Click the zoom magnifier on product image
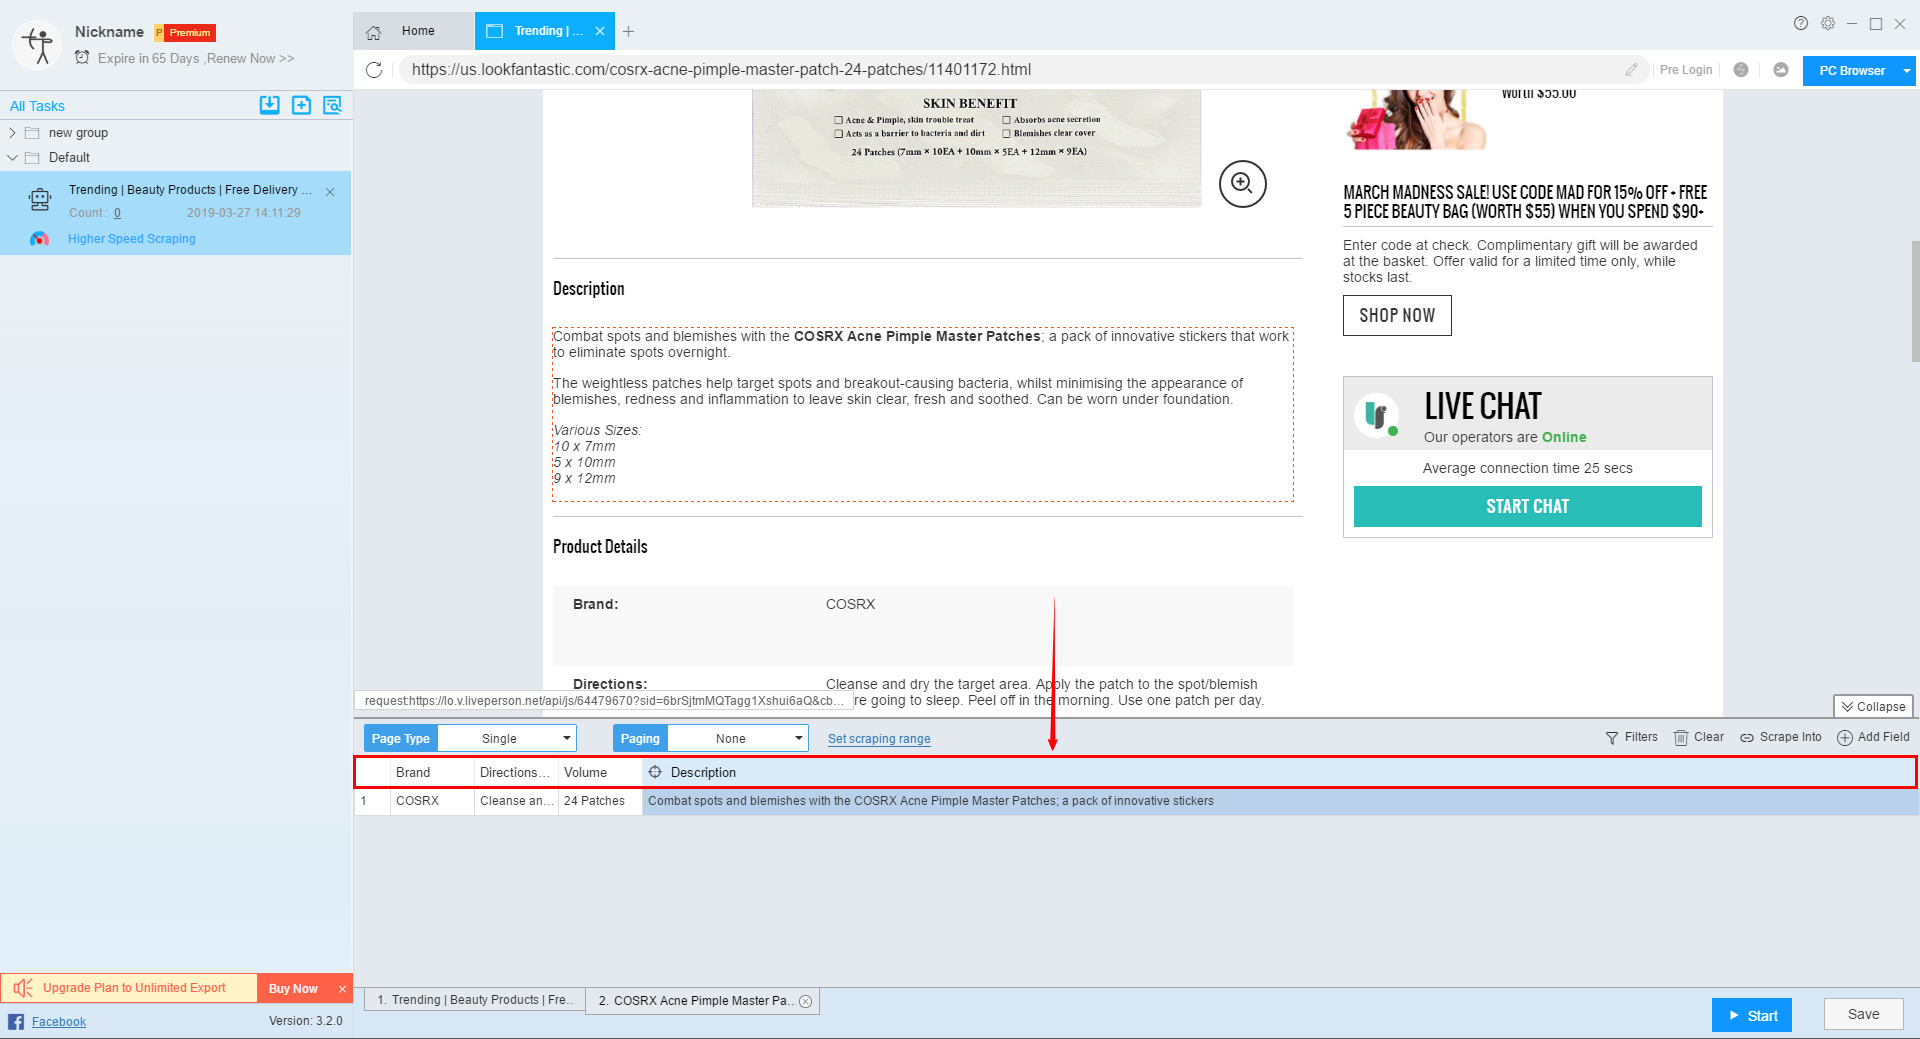 coord(1242,183)
